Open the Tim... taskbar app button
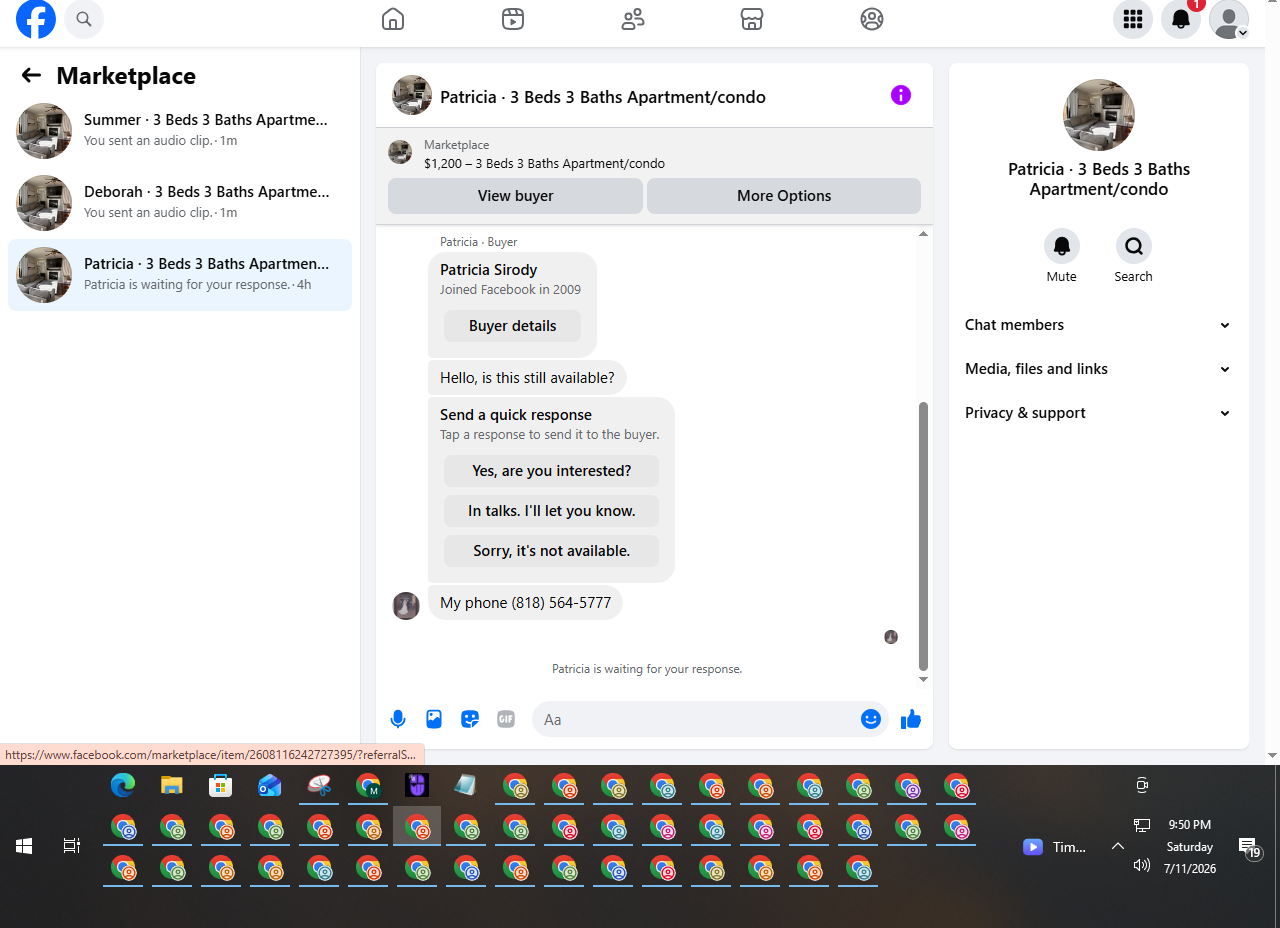Screen dimensions: 1280x928 [x=1055, y=847]
